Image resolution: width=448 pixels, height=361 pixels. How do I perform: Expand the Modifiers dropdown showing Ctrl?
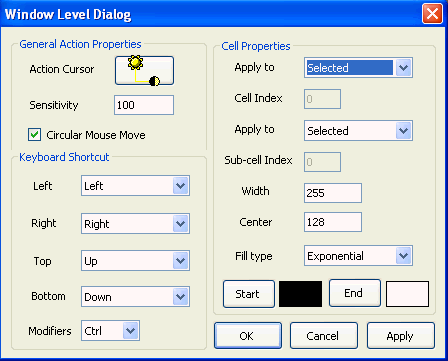(x=110, y=331)
